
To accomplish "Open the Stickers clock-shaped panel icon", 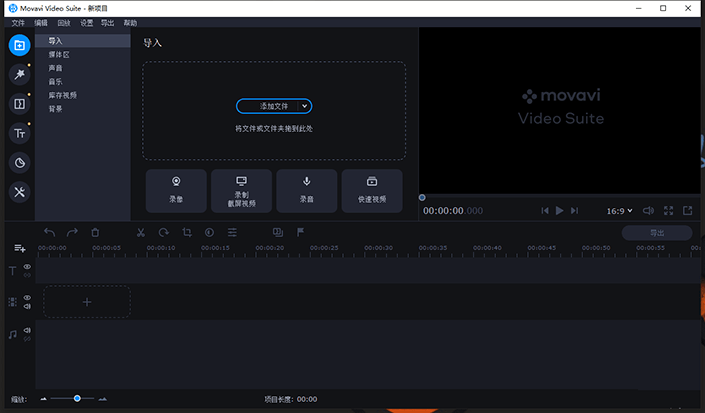I will [x=19, y=163].
